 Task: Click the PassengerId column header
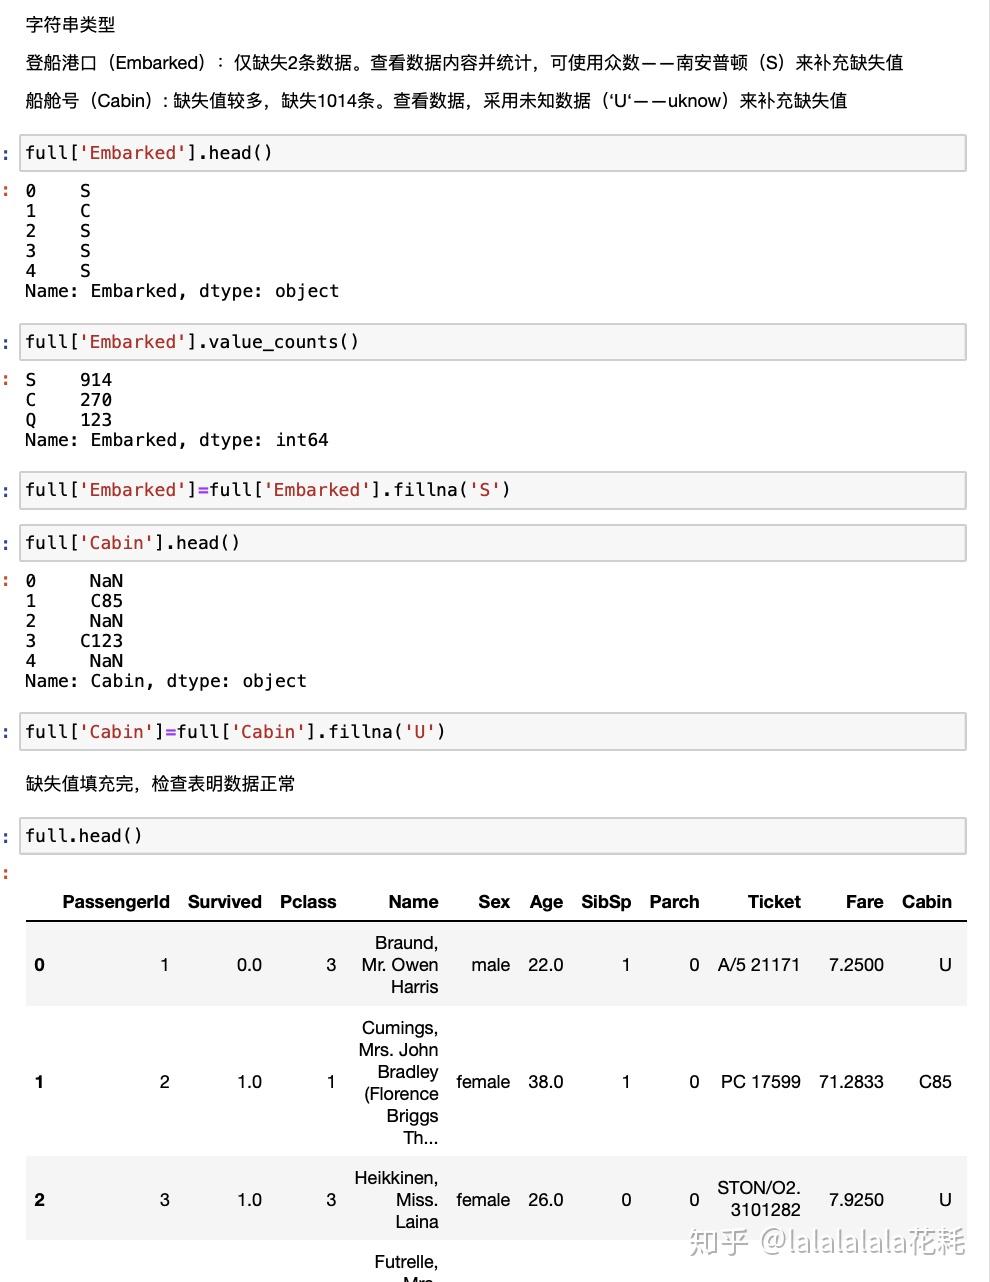(116, 902)
